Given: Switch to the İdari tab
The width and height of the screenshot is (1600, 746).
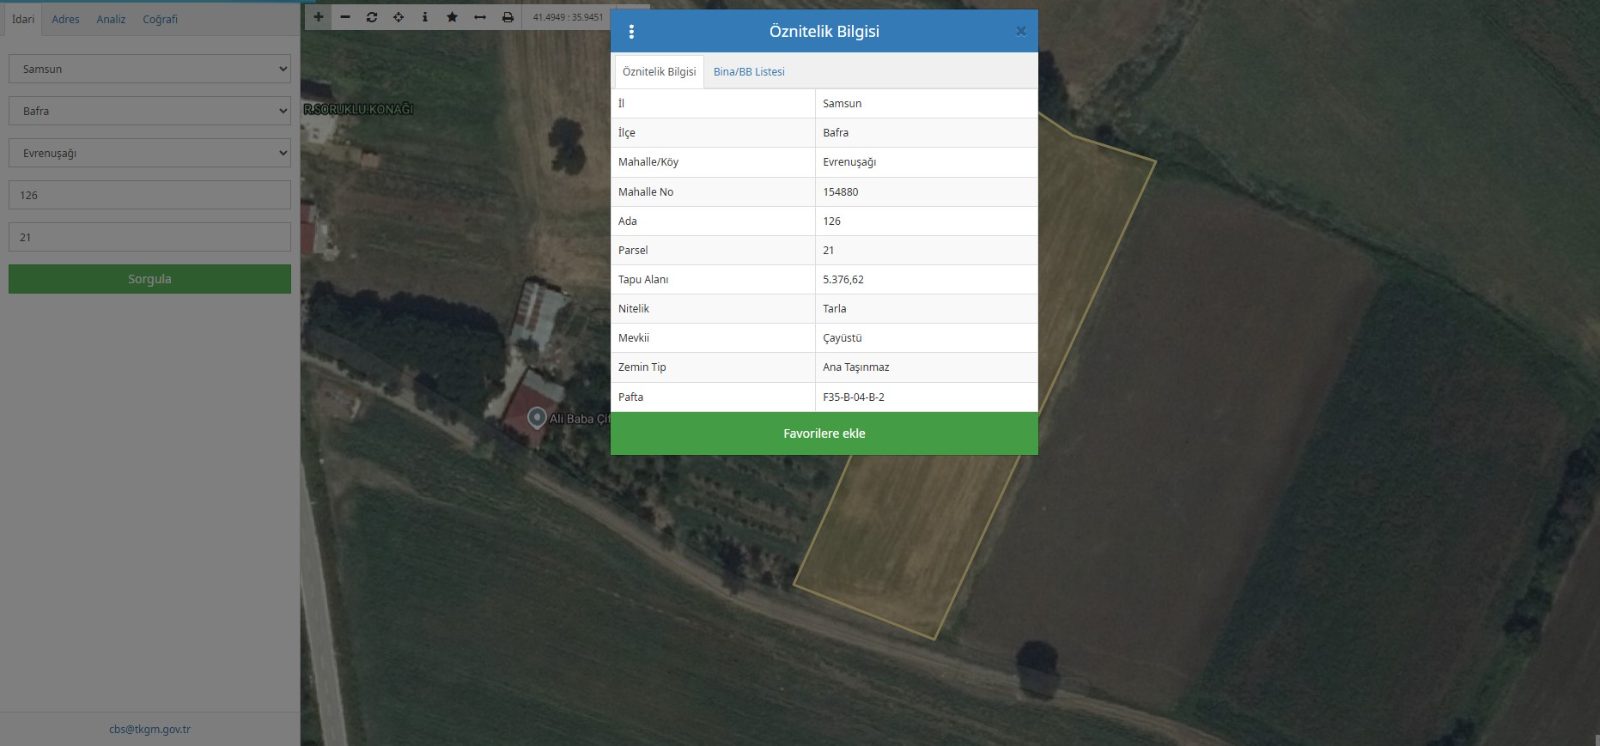Looking at the screenshot, I should 23,19.
